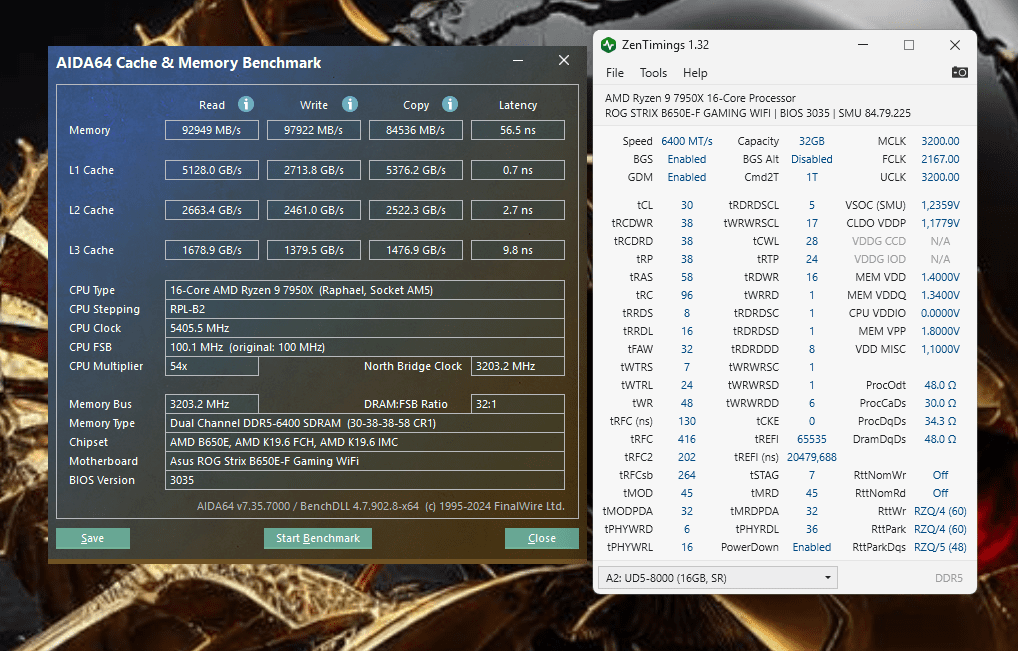Minimize the ZenTimings window
The width and height of the screenshot is (1018, 651).
coord(863,45)
